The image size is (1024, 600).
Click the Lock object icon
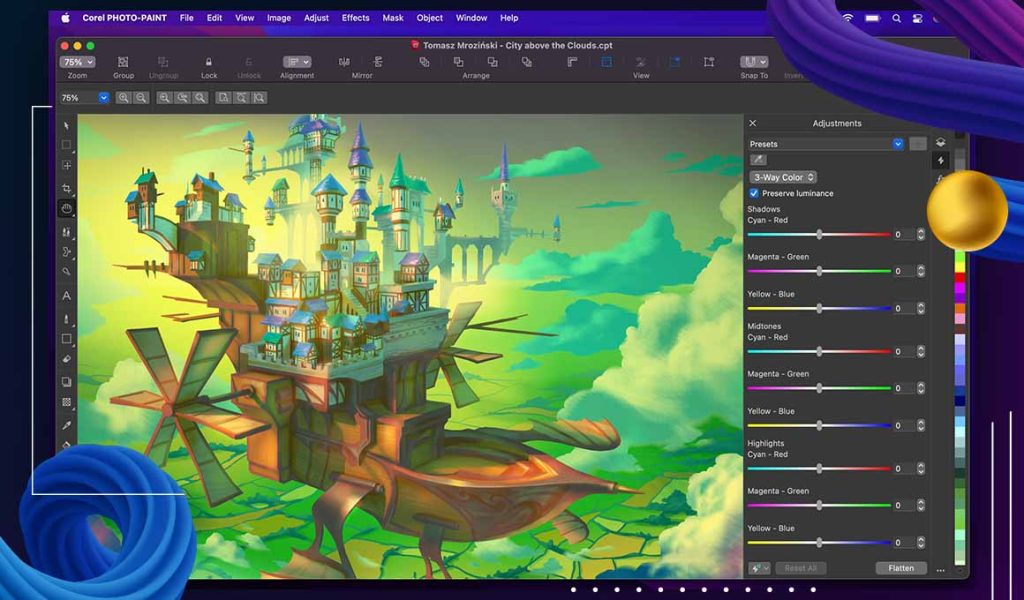[209, 62]
